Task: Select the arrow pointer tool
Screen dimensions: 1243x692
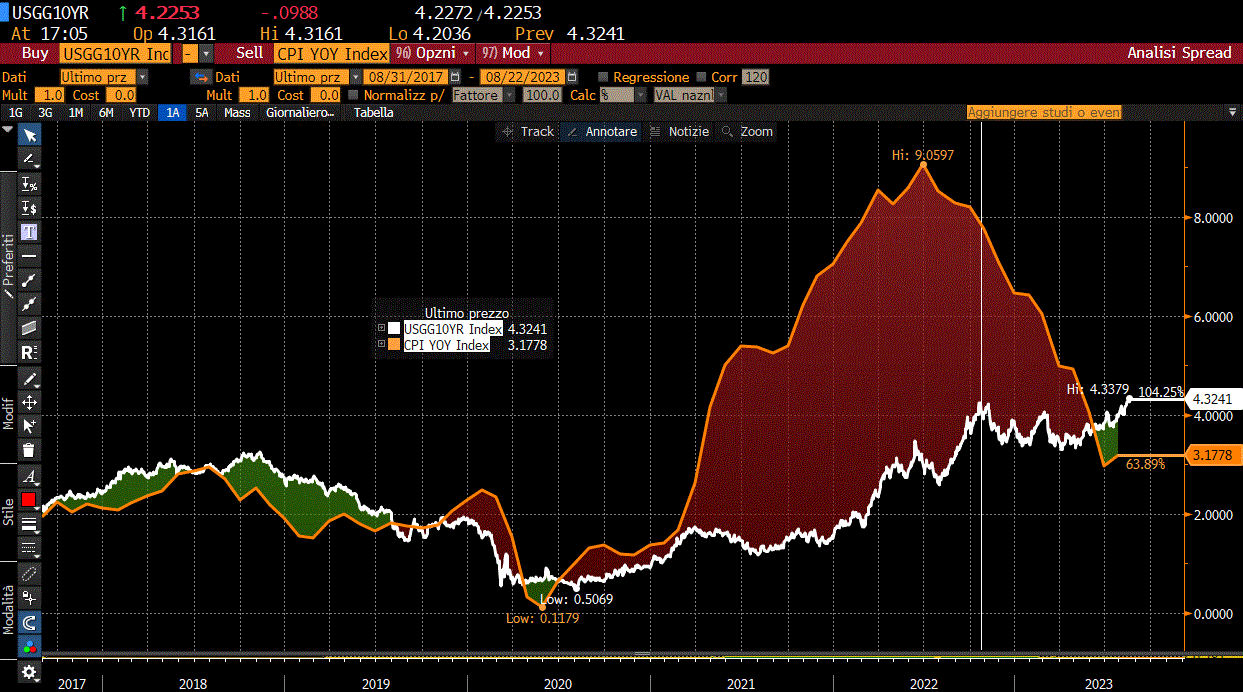Action: tap(30, 136)
